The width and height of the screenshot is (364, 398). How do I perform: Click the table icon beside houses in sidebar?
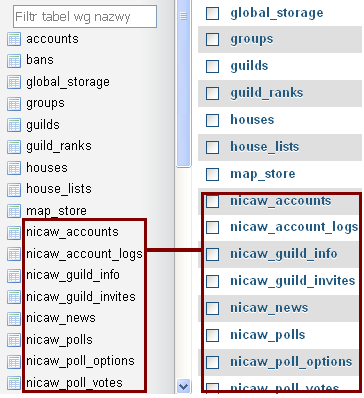click(x=14, y=168)
